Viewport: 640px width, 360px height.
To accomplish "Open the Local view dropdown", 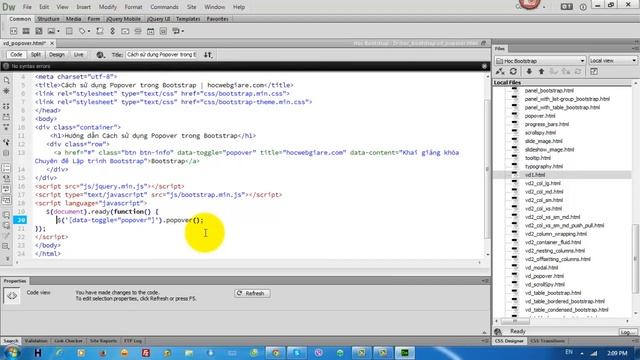I will (612, 61).
